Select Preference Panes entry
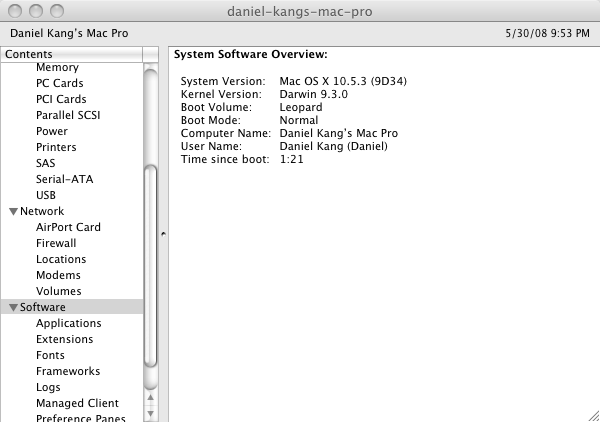600x422 pixels. pyautogui.click(x=81, y=418)
